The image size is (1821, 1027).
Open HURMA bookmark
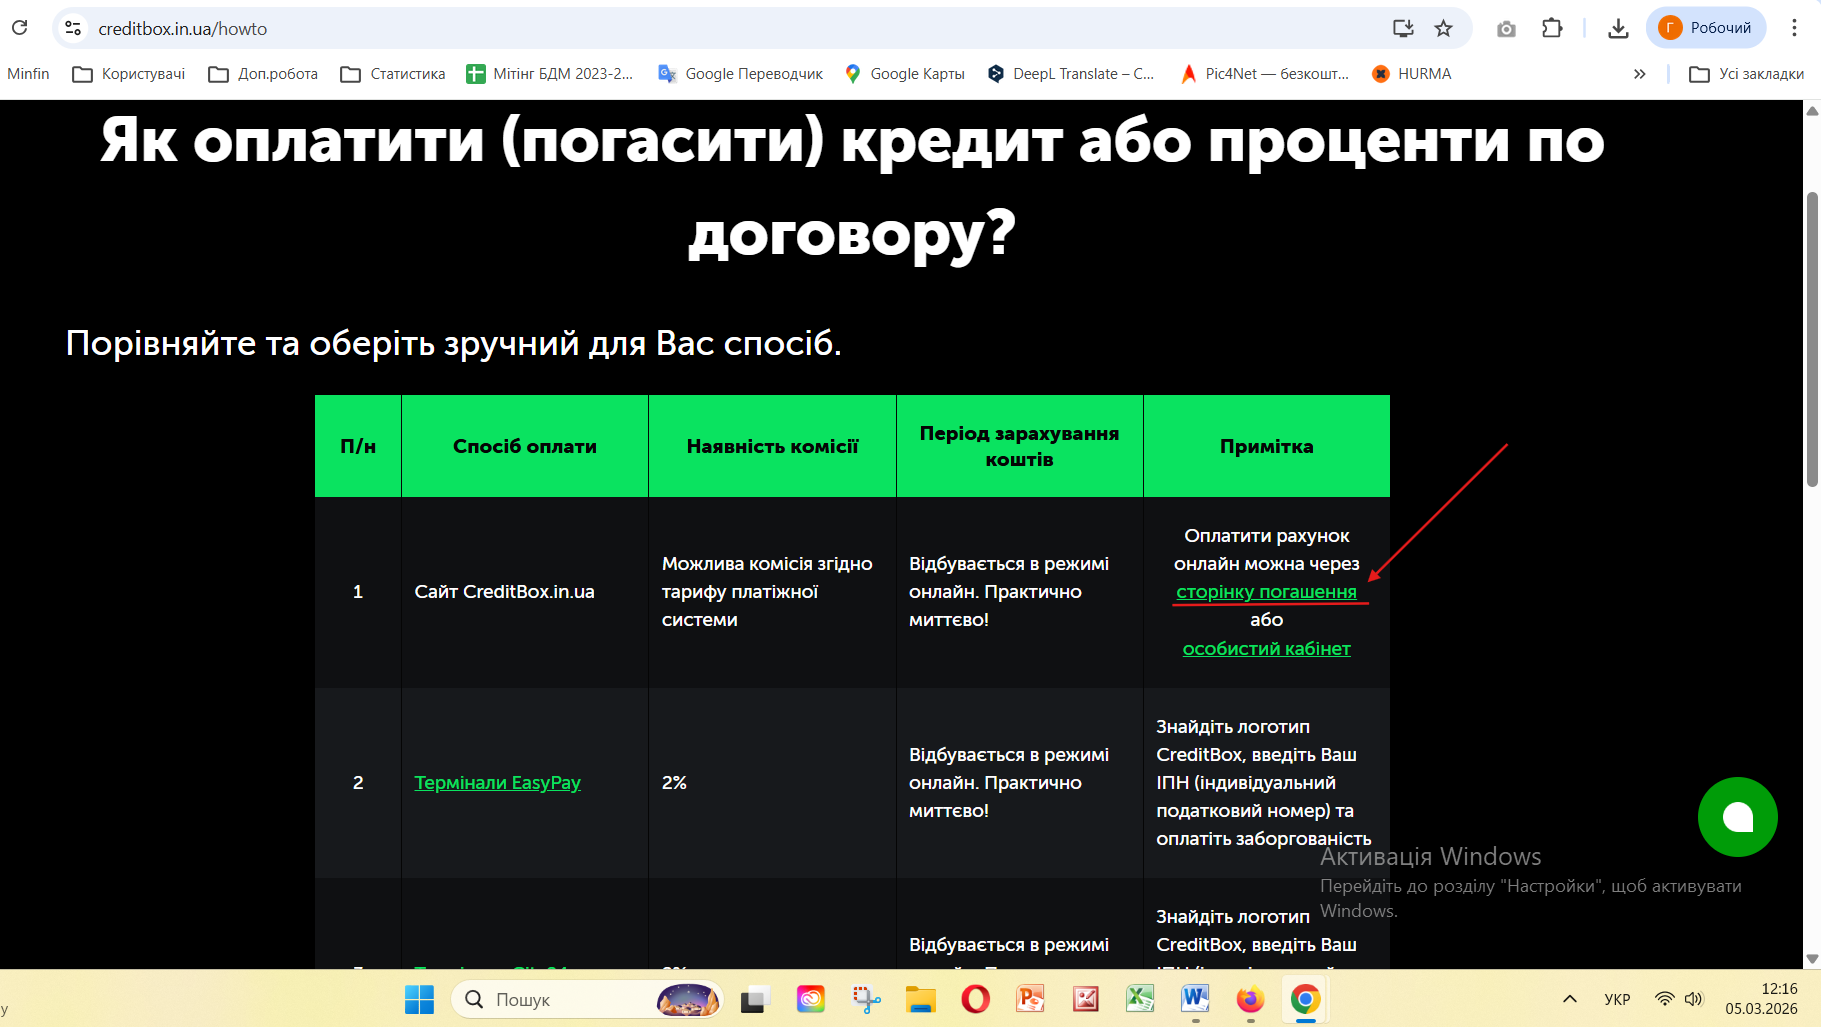pos(1411,74)
